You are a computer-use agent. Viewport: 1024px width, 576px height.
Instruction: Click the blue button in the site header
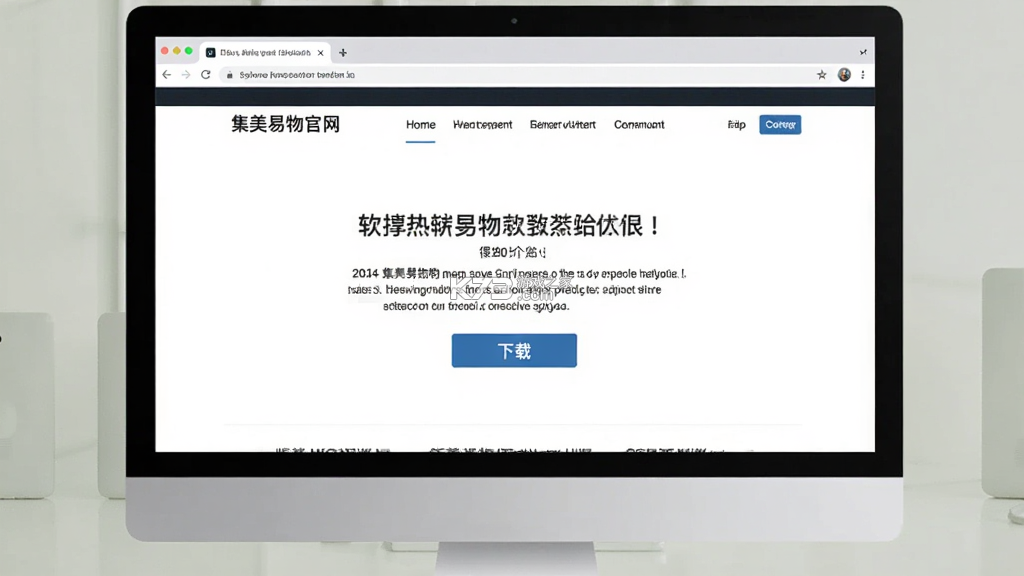780,125
